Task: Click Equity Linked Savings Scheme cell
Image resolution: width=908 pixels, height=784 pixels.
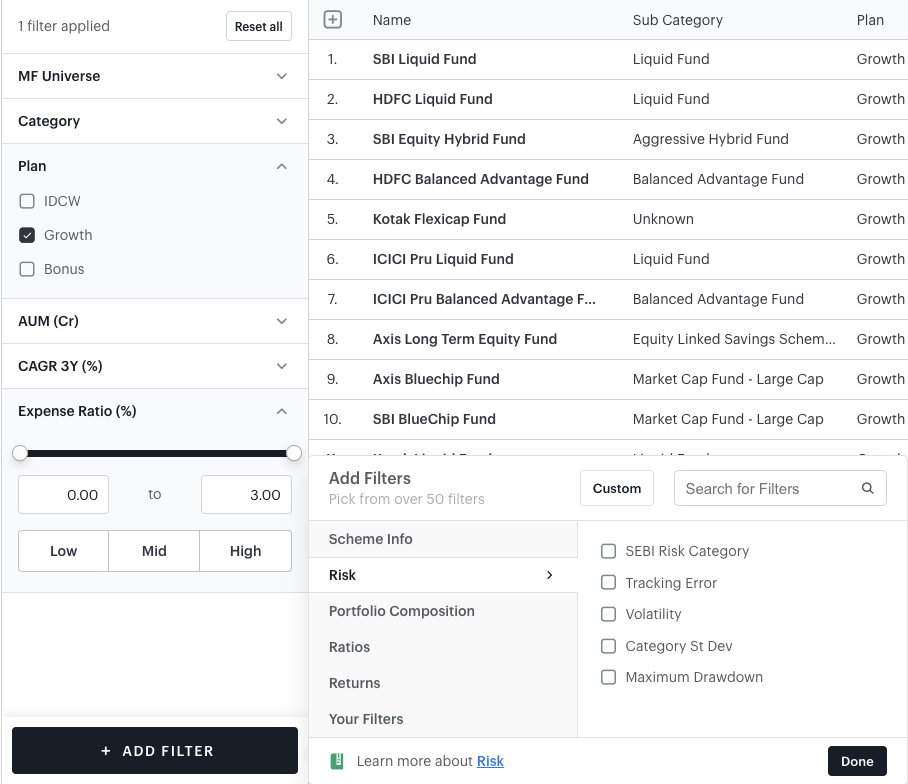Action: 734,339
